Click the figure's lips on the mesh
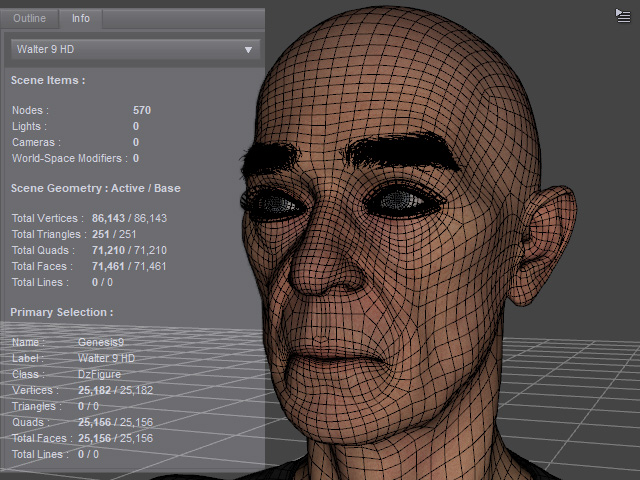The width and height of the screenshot is (640, 480). click(339, 353)
